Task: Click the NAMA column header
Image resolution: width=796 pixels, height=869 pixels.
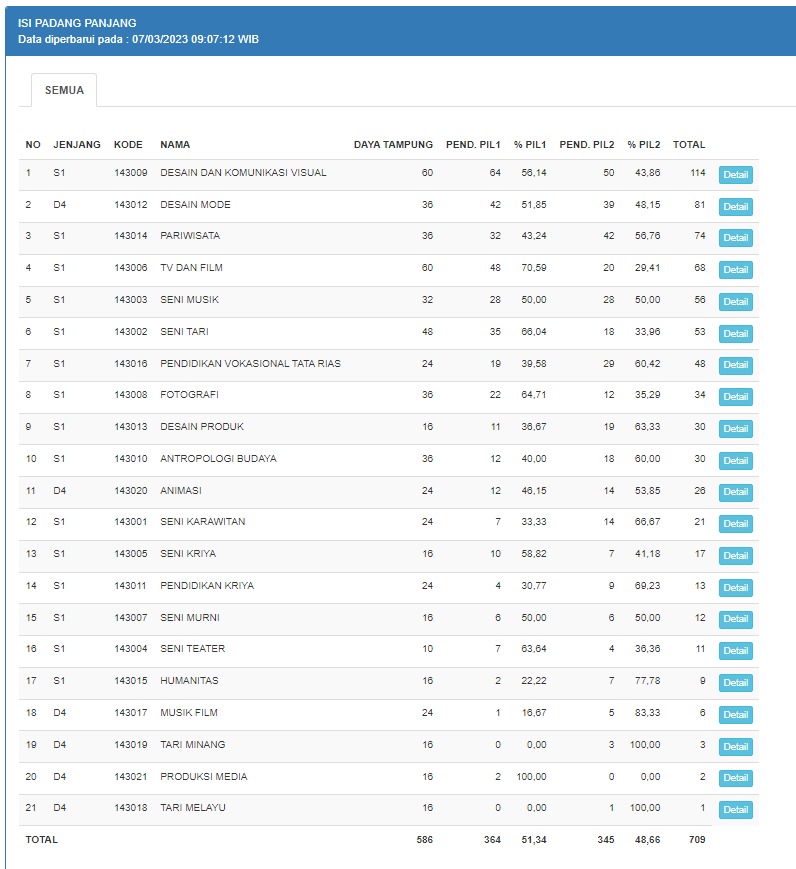Action: click(x=175, y=145)
